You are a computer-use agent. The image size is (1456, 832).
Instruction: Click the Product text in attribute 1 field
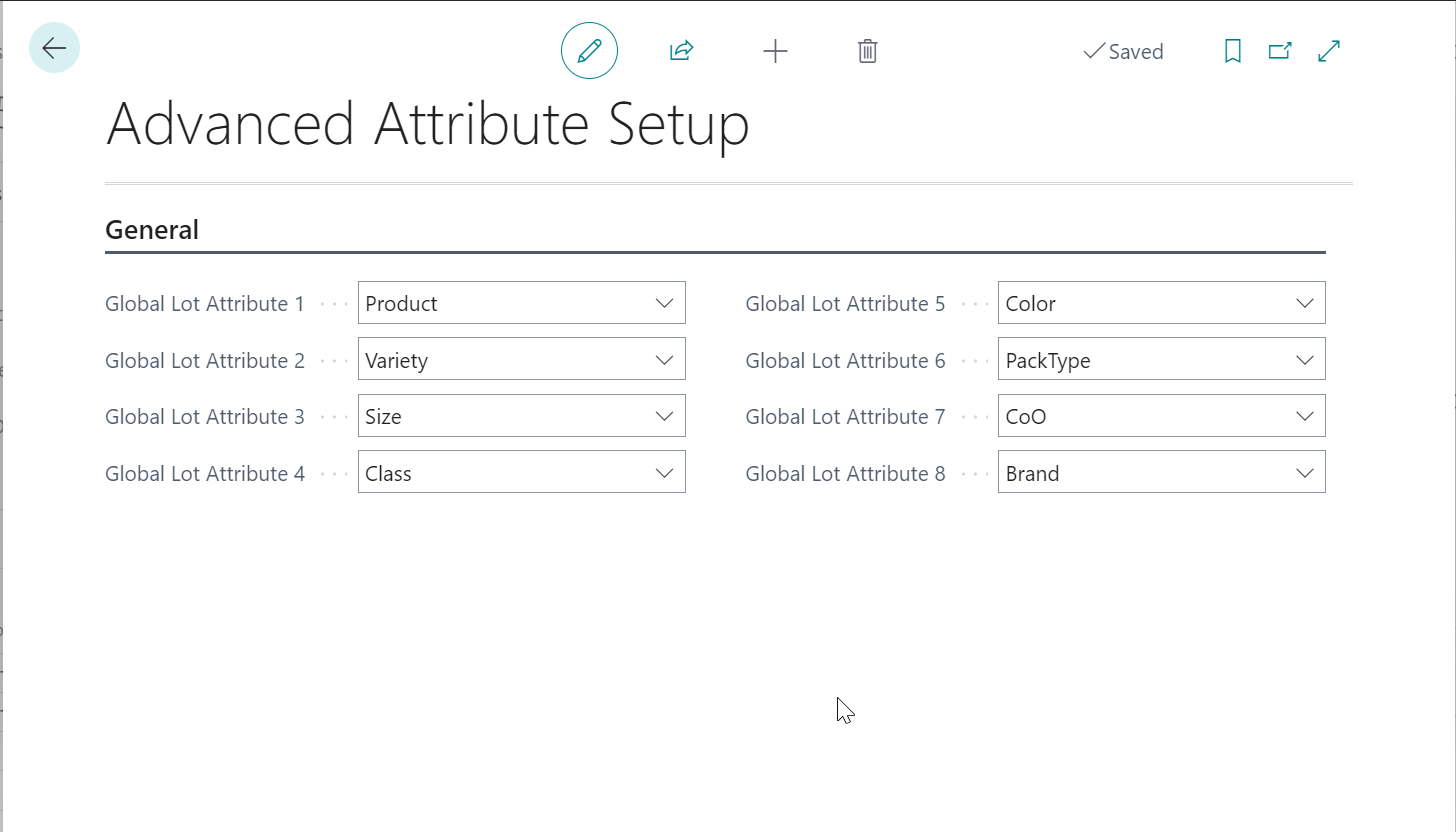[x=402, y=304]
